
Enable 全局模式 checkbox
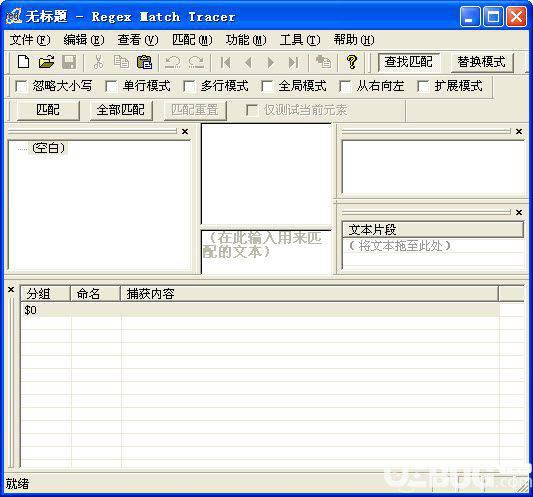pyautogui.click(x=266, y=86)
